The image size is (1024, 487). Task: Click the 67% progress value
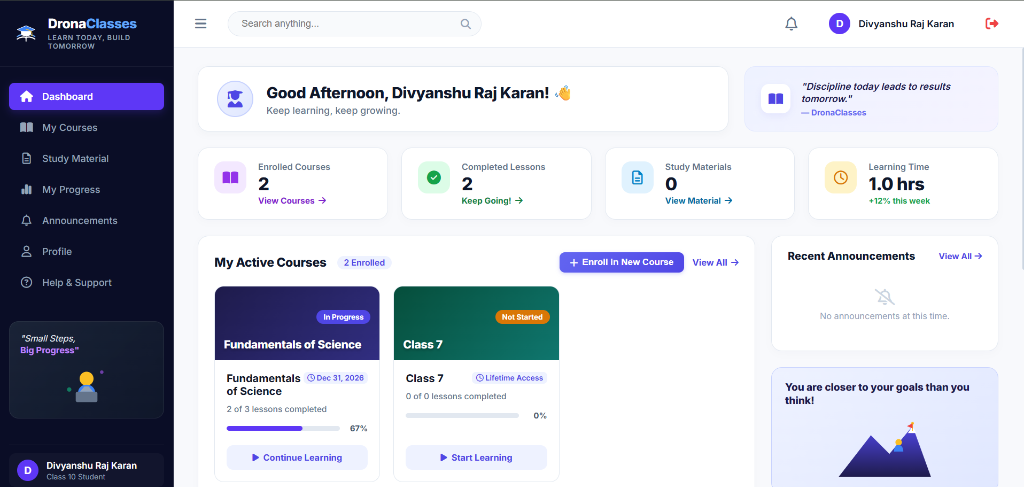[359, 429]
